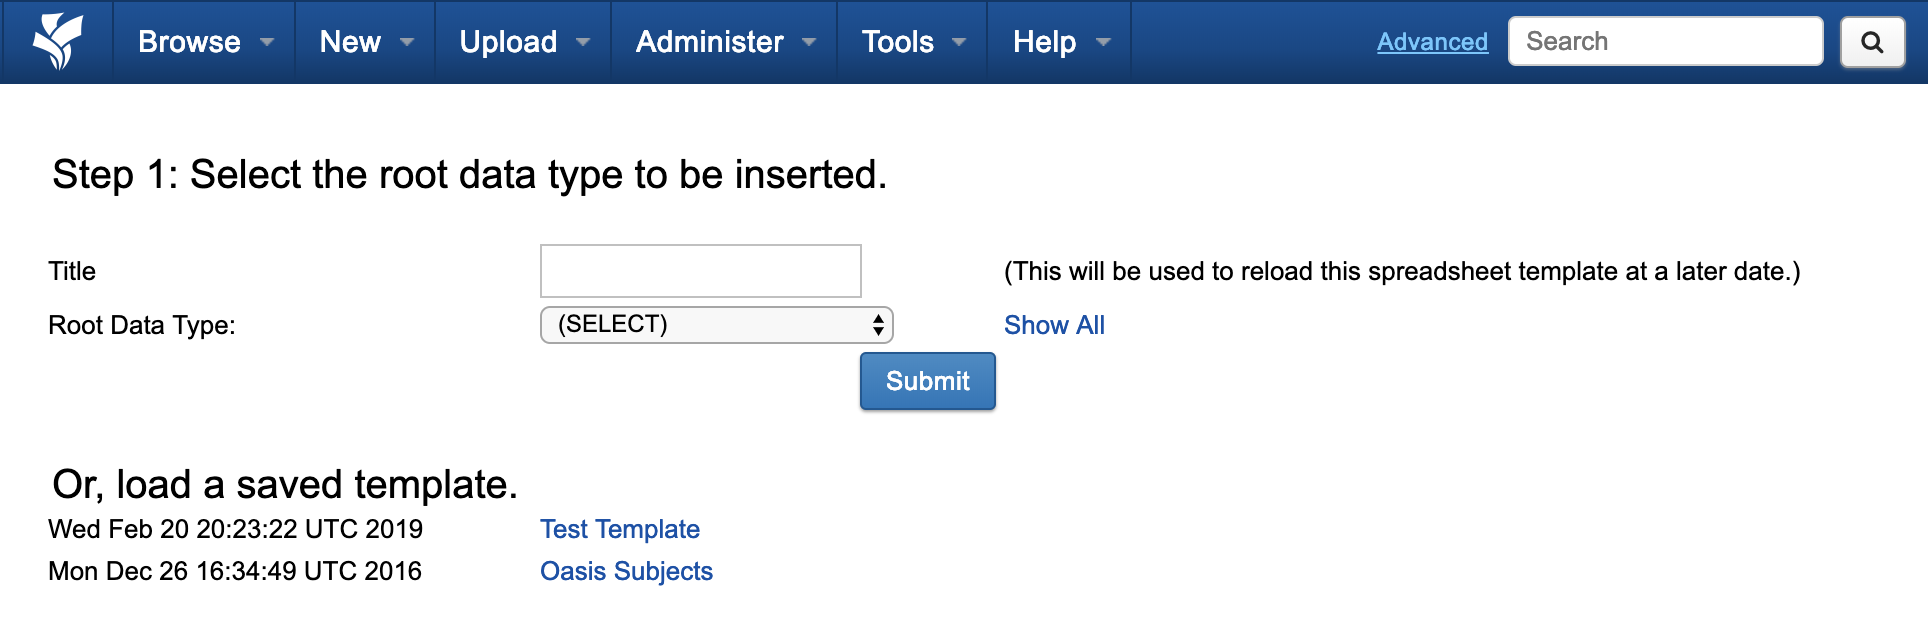Image resolution: width=1928 pixels, height=642 pixels.
Task: Click the arrow next to Administer
Action: point(809,42)
